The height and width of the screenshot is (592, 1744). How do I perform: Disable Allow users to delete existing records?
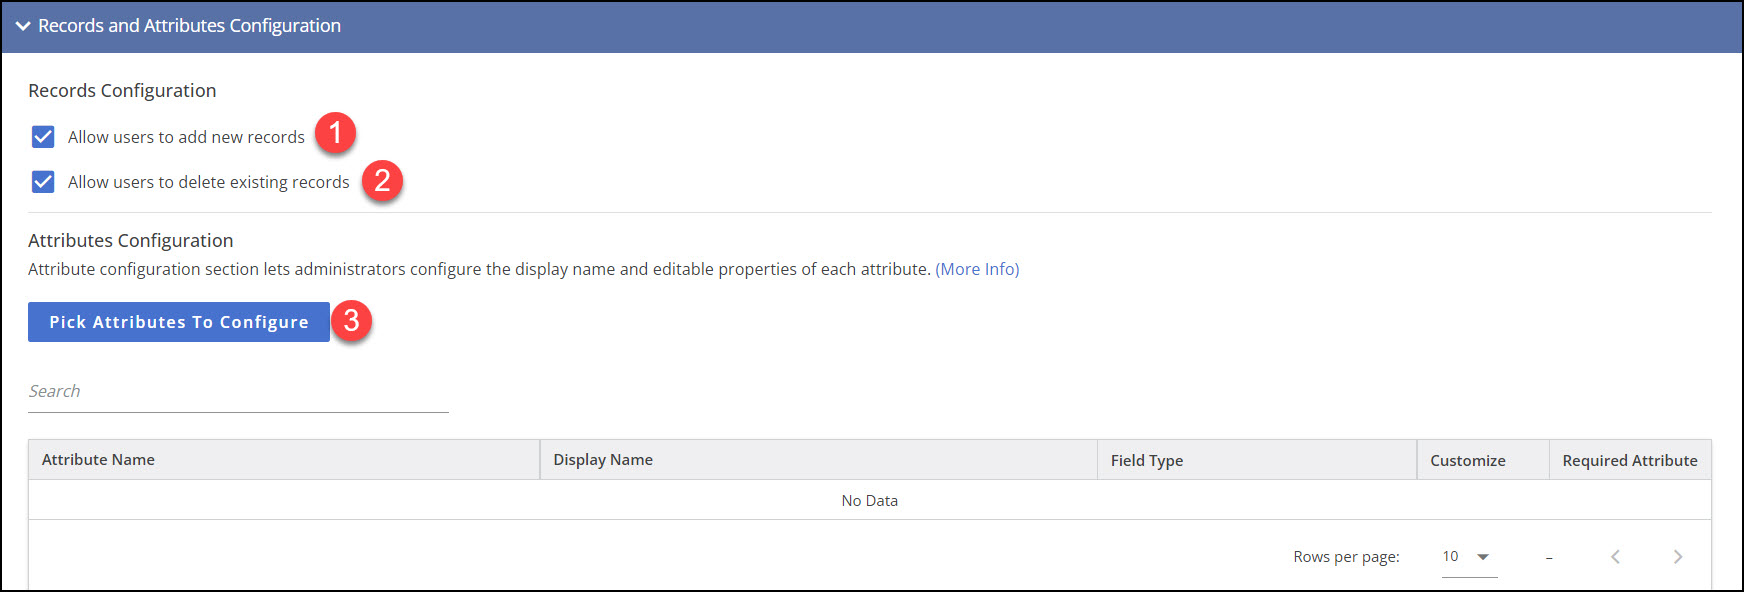[43, 181]
